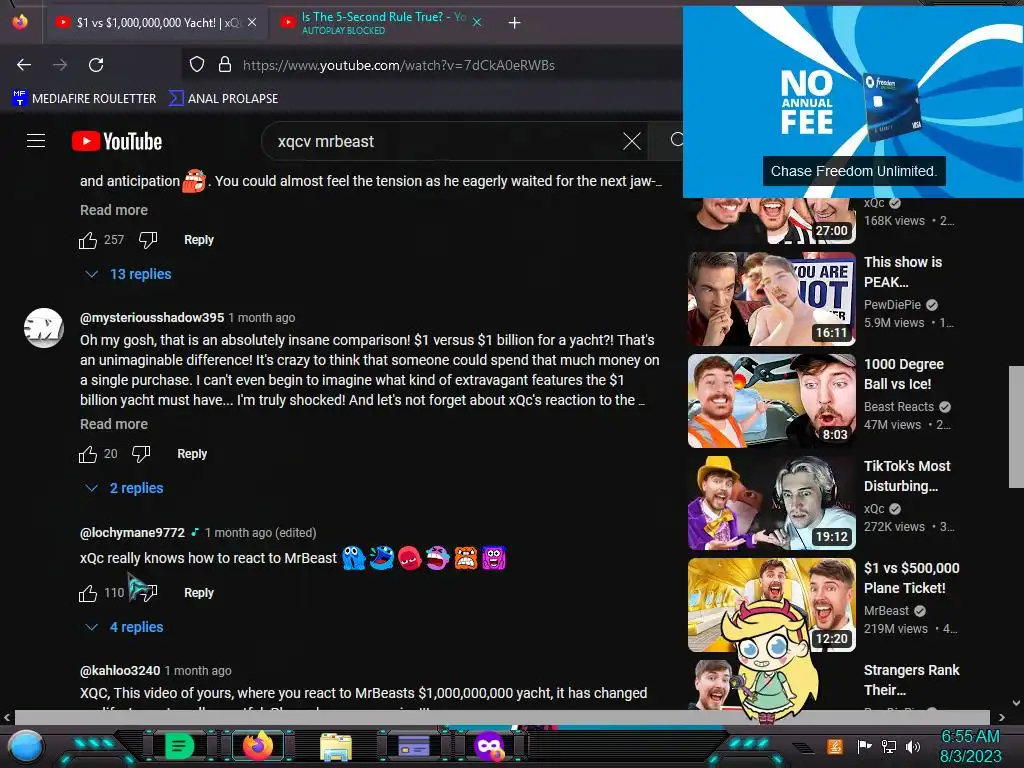Click the Chase Freedom Unlimited ad
Screen dimensions: 1024x768
[853, 102]
